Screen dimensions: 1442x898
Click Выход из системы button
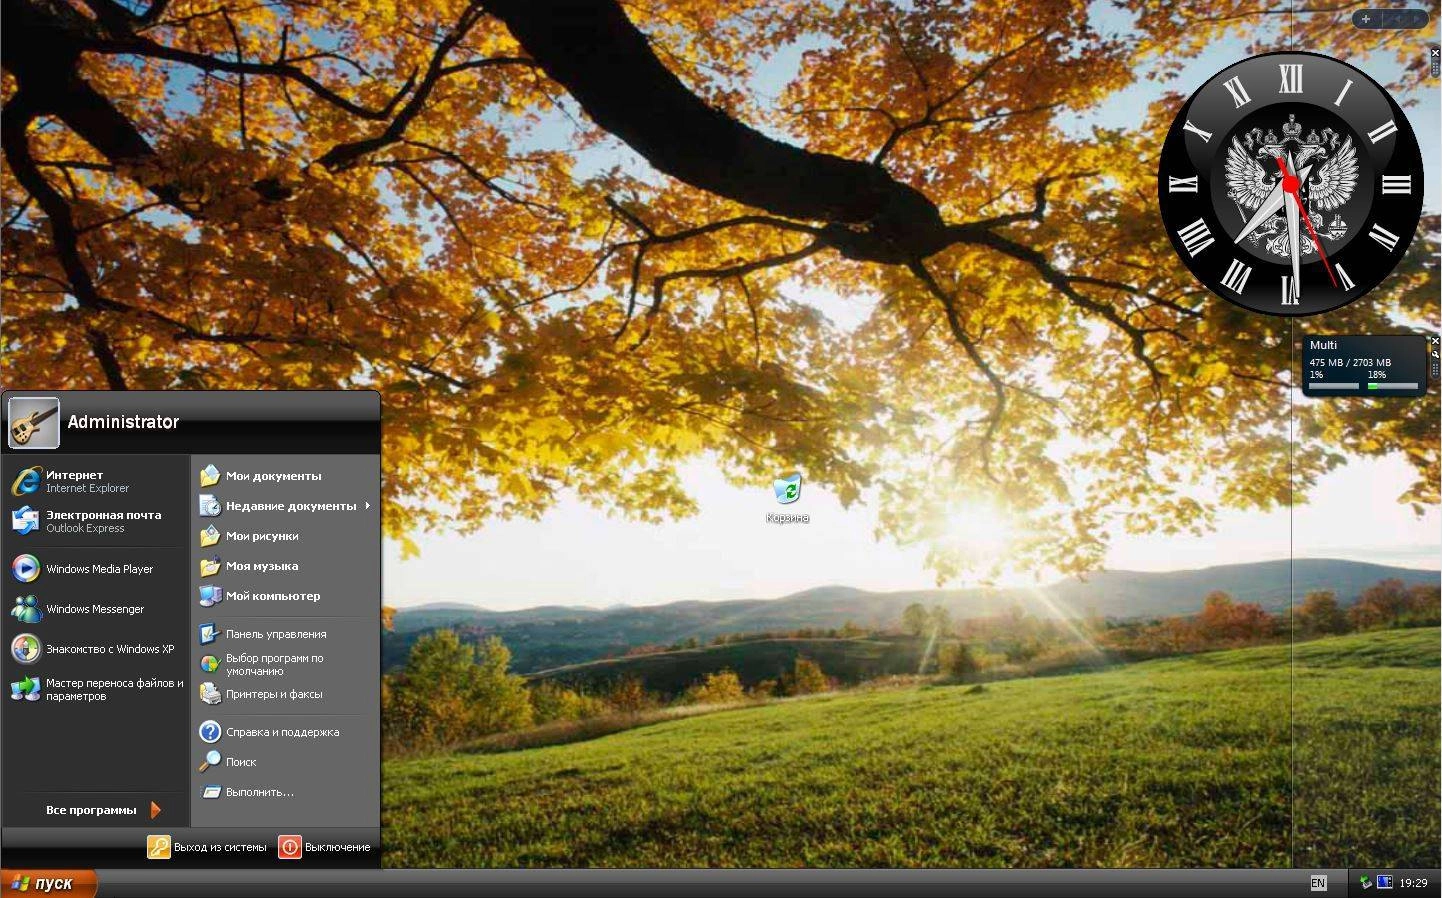208,847
